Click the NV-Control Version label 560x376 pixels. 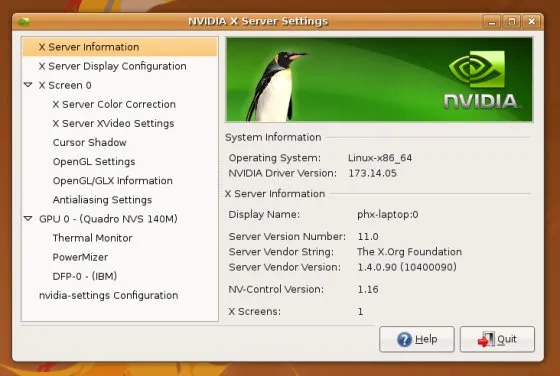click(x=276, y=289)
